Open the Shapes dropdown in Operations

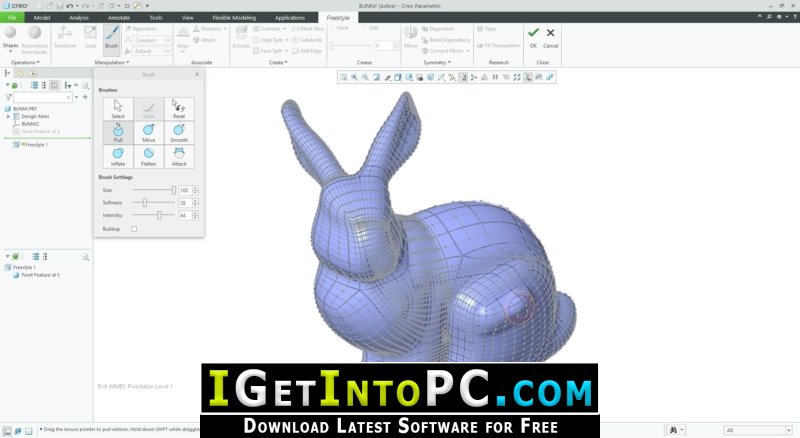pyautogui.click(x=10, y=45)
